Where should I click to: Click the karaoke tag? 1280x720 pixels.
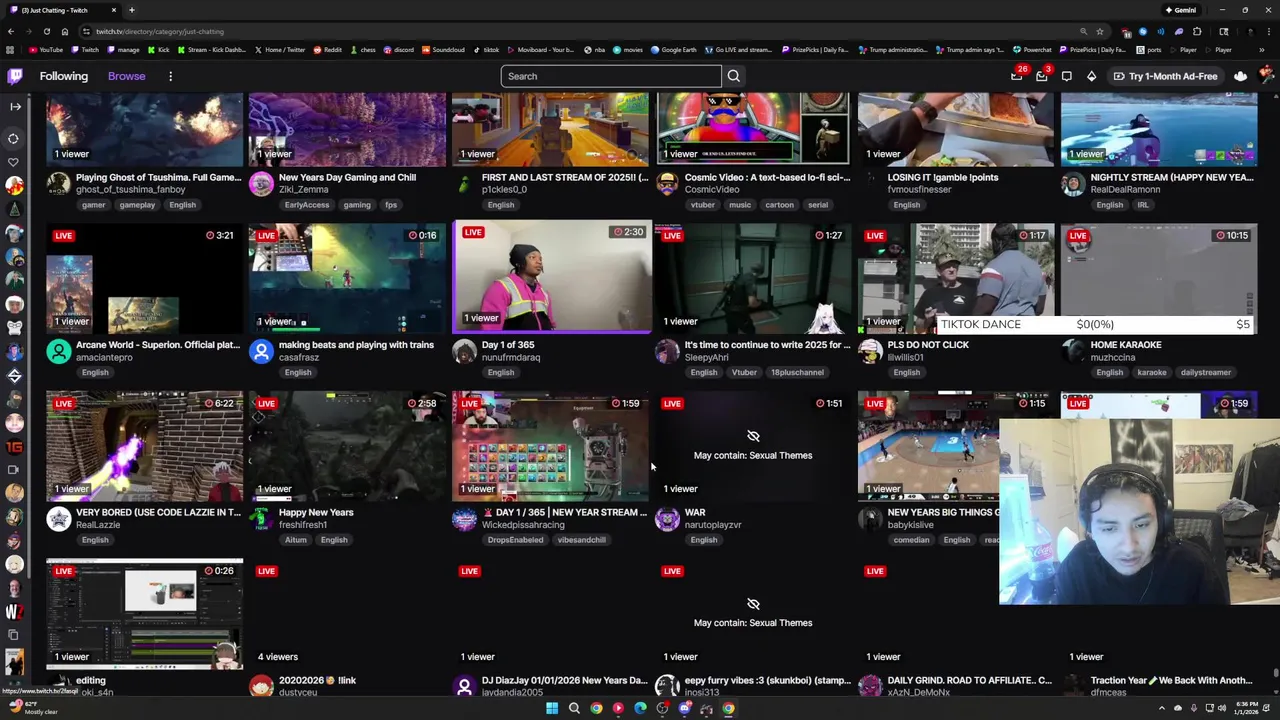[x=1152, y=373]
